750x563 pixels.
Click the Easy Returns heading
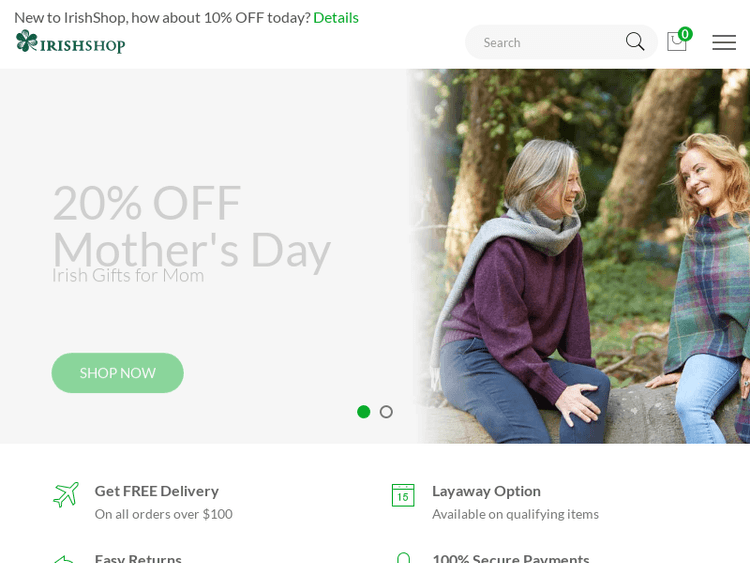138,558
